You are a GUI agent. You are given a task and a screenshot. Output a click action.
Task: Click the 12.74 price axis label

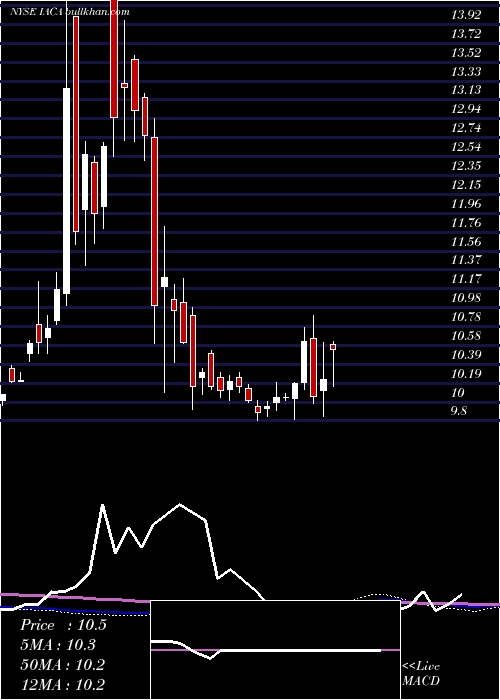[x=466, y=129]
